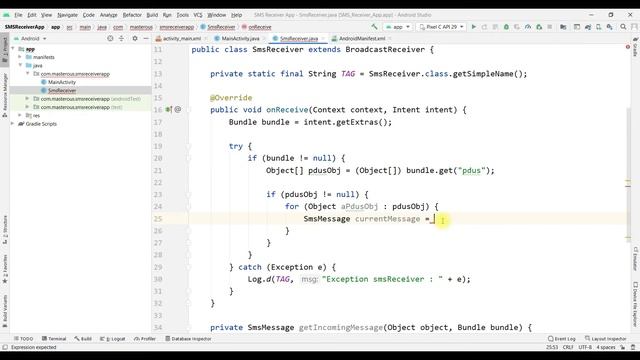This screenshot has height=360, width=640.
Task: Open the Pixel C API 29 device dropdown
Action: point(441,27)
